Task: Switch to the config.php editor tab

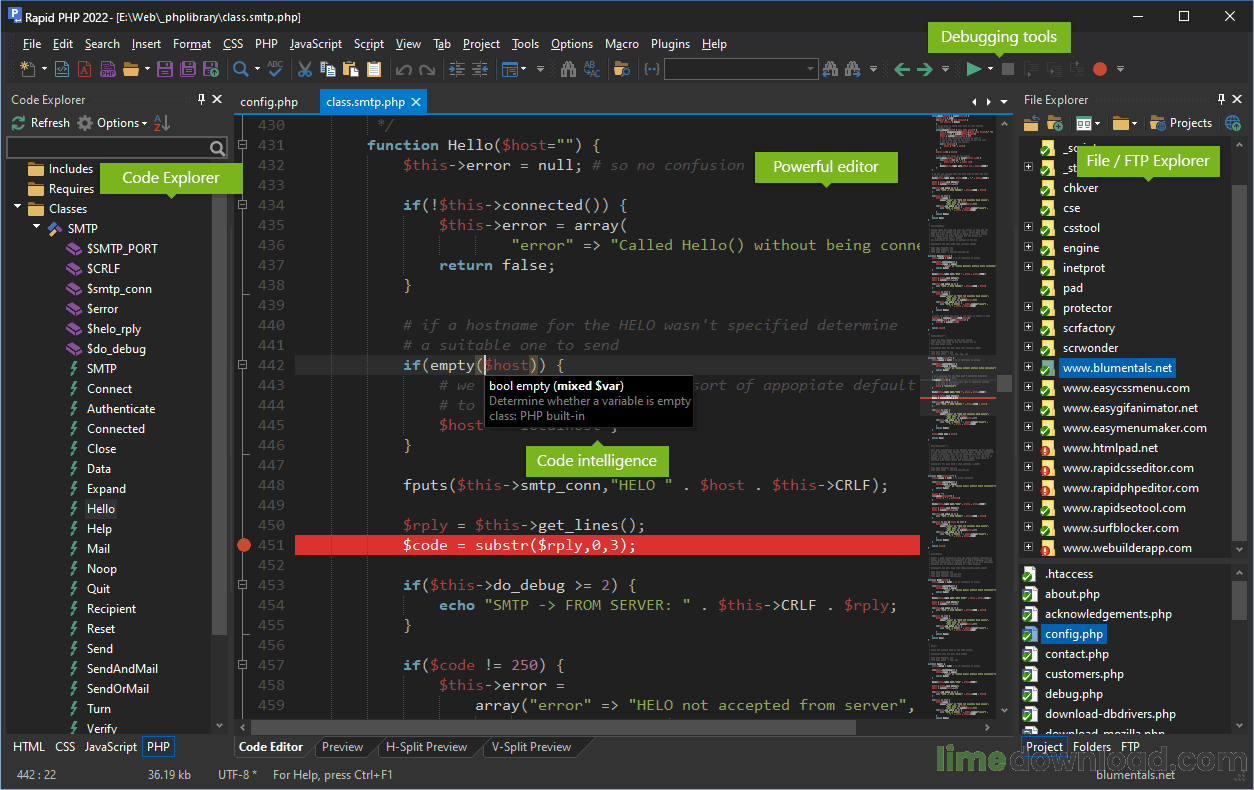Action: click(269, 102)
